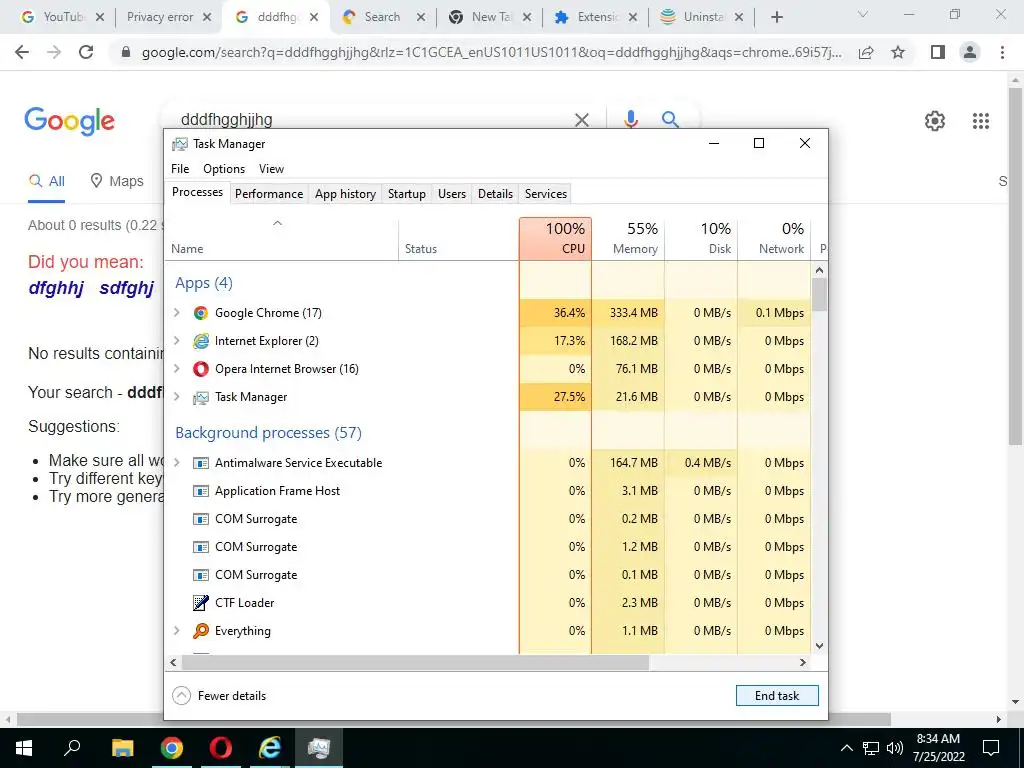Image resolution: width=1024 pixels, height=768 pixels.
Task: Open Google settings gear icon
Action: click(x=935, y=121)
